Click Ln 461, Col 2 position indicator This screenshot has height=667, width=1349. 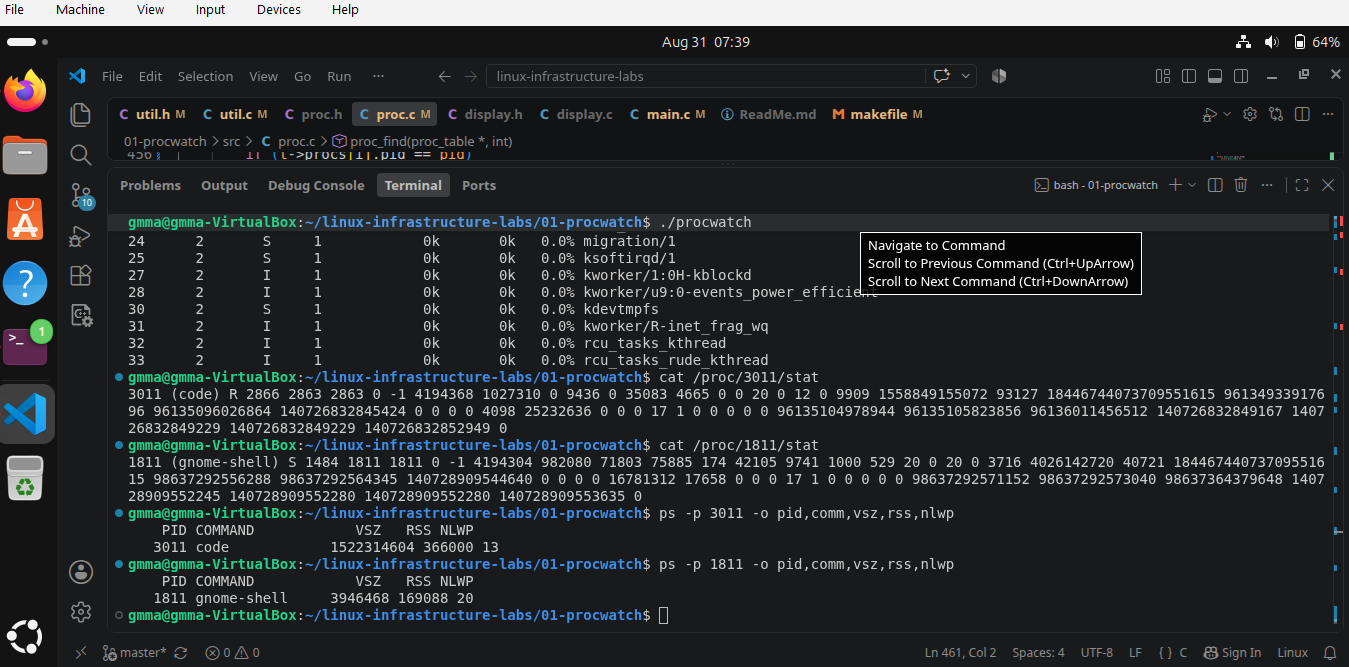coord(960,653)
